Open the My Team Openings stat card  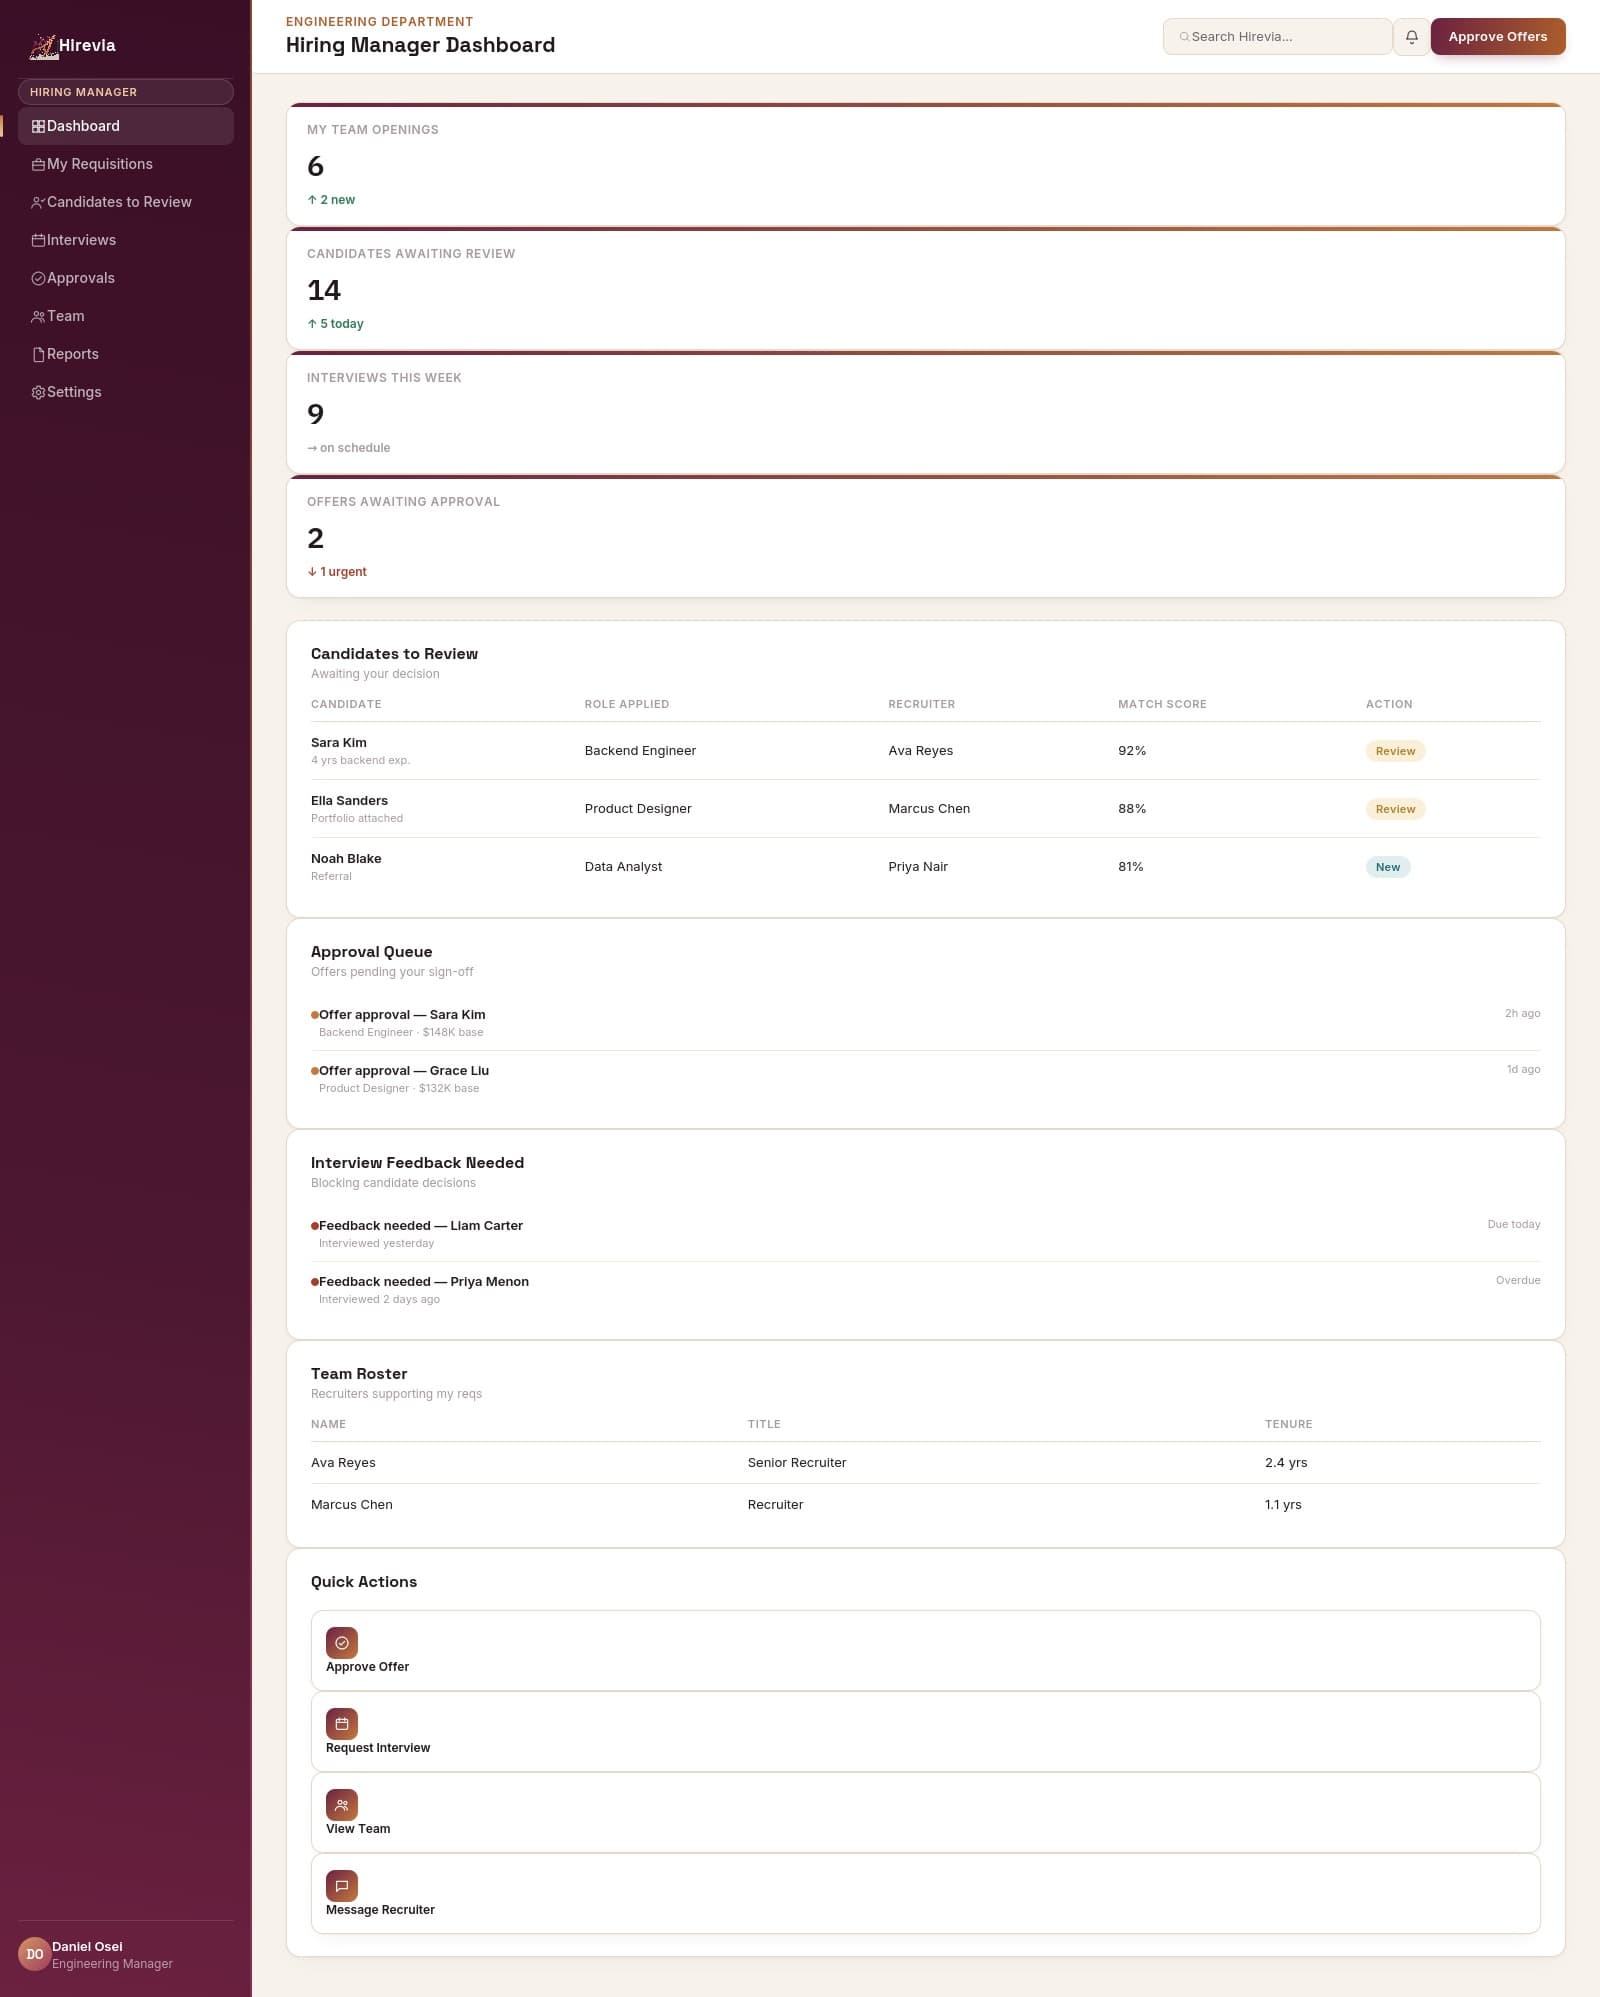925,164
